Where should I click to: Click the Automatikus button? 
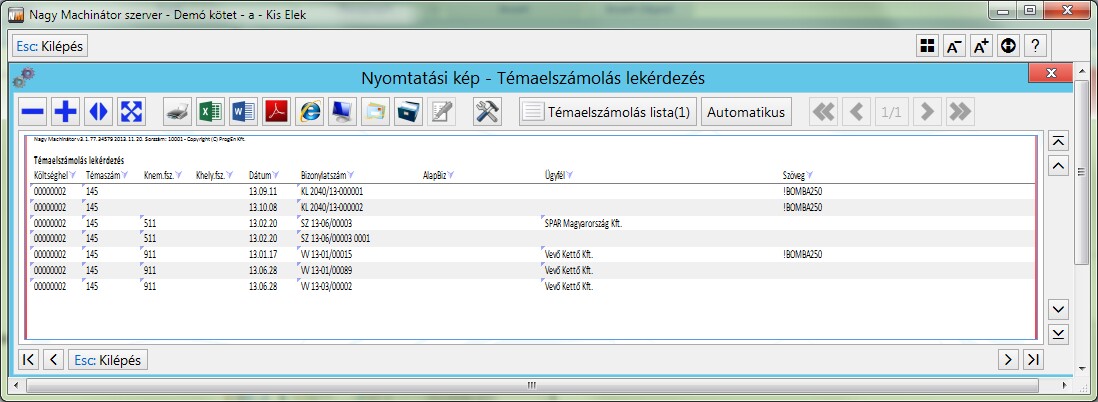(x=746, y=111)
